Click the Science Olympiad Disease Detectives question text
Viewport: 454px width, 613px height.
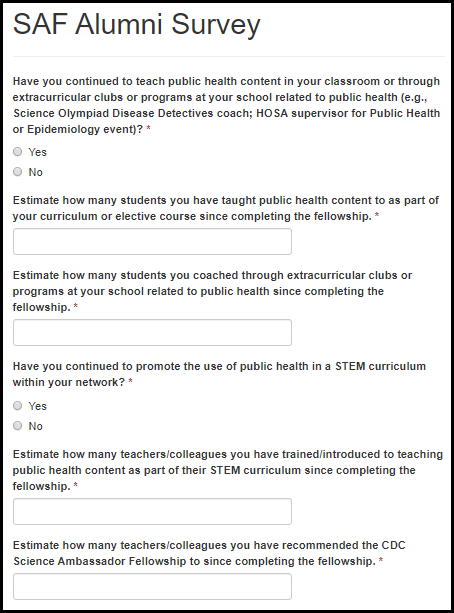[x=226, y=105]
